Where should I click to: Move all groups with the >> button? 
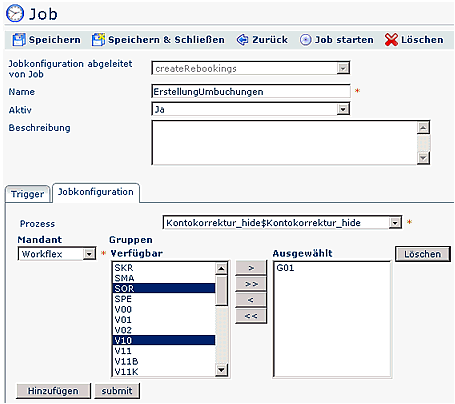tap(251, 284)
